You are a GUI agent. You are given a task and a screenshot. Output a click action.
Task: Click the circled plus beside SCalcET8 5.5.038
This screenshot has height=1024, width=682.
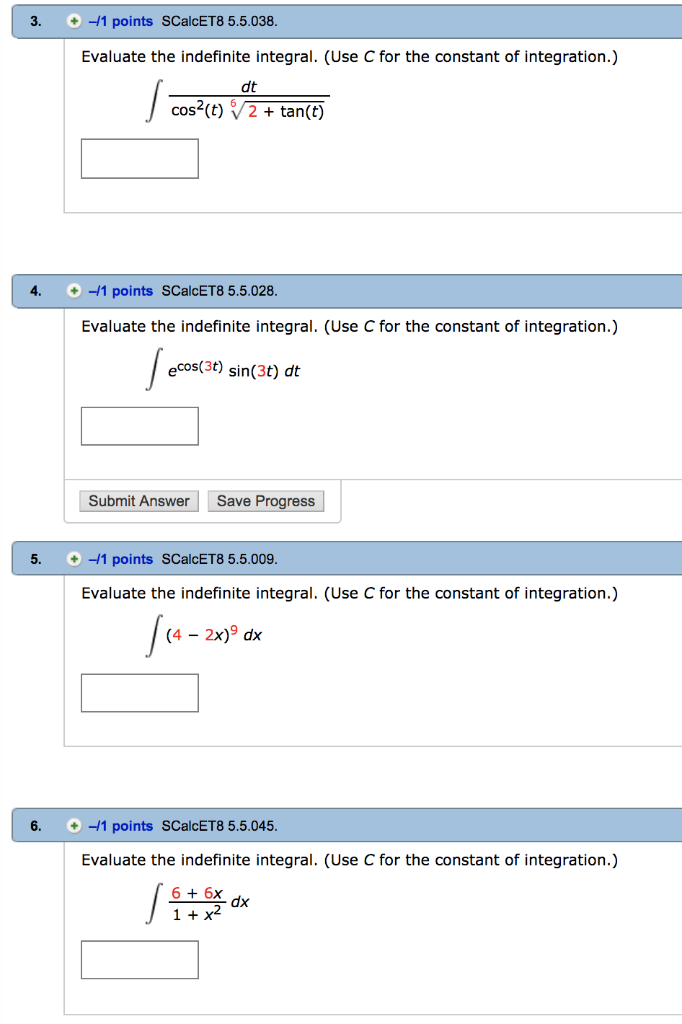coord(73,20)
